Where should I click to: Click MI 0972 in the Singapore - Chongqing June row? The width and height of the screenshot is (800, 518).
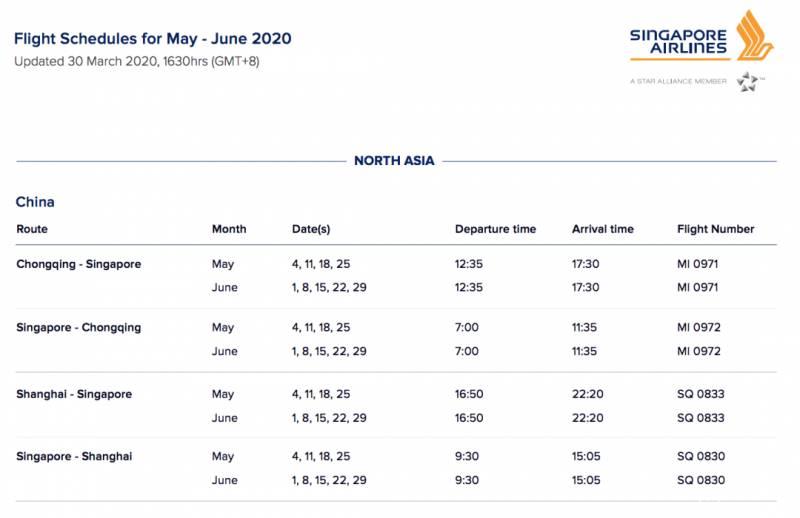pos(698,352)
